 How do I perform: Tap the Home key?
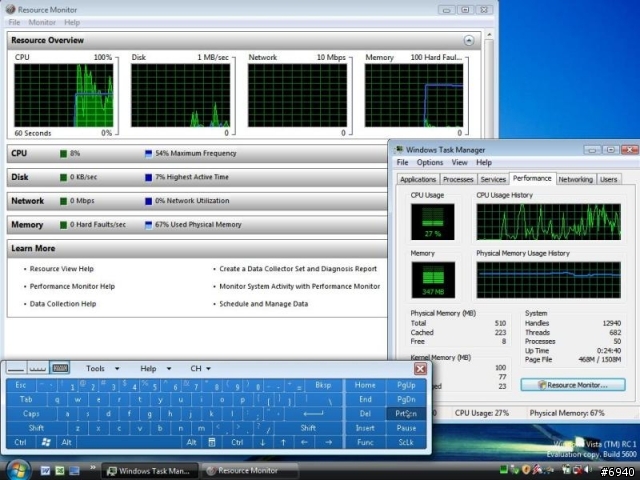click(x=365, y=385)
